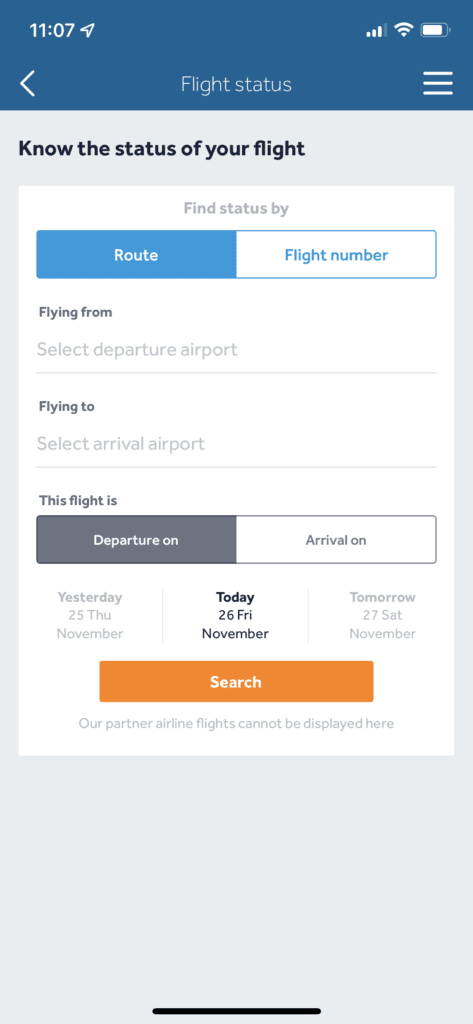This screenshot has height=1024, width=473.
Task: Open the hamburger menu icon
Action: pos(437,84)
